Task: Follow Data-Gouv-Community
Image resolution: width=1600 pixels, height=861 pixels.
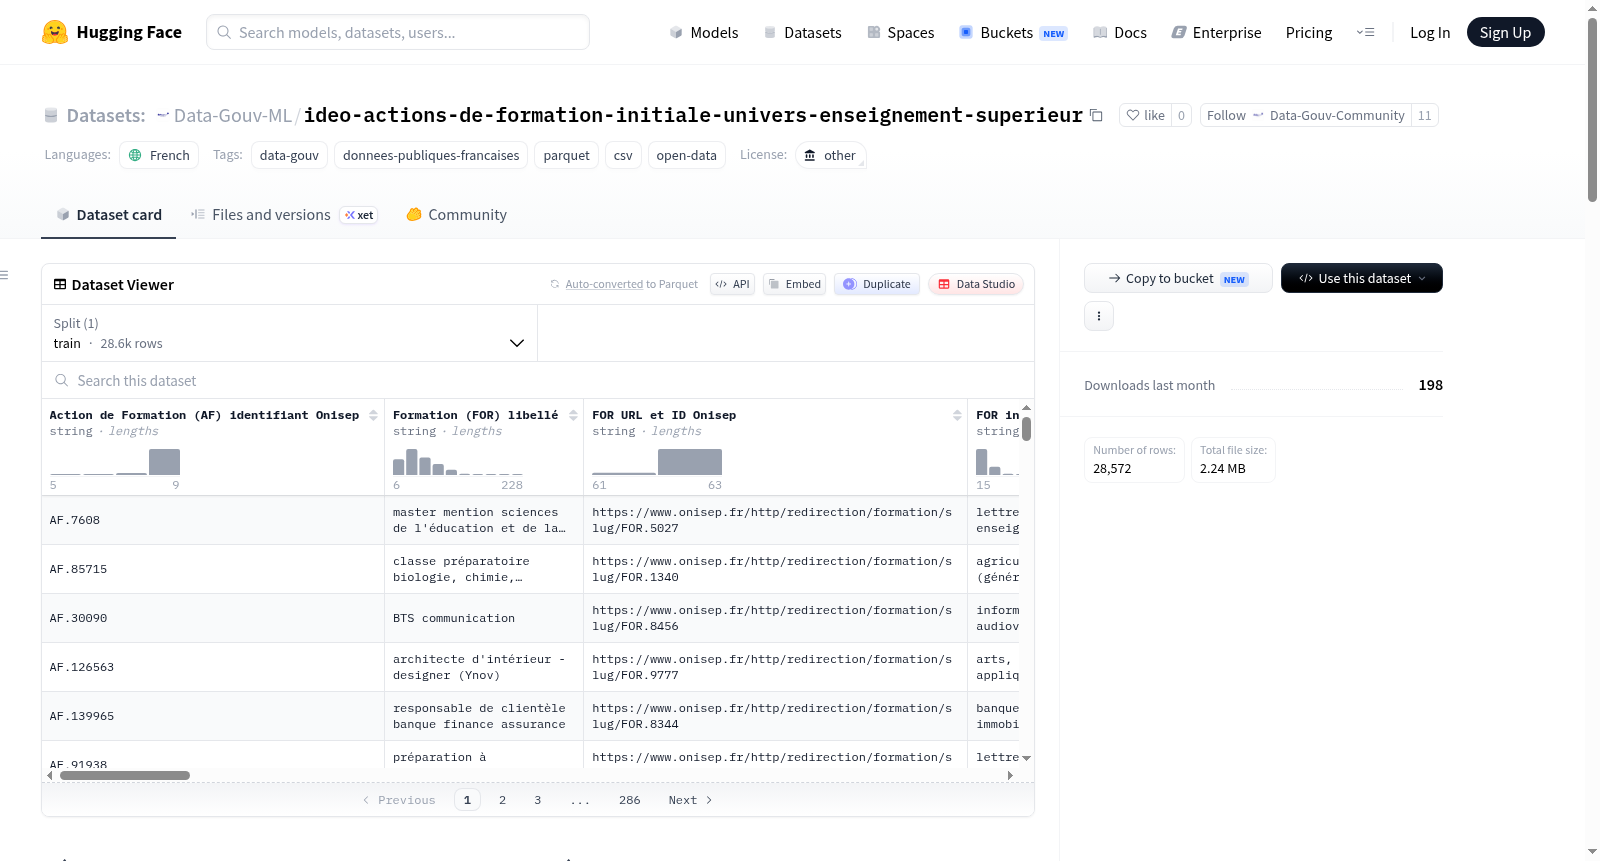Action: click(x=1306, y=115)
